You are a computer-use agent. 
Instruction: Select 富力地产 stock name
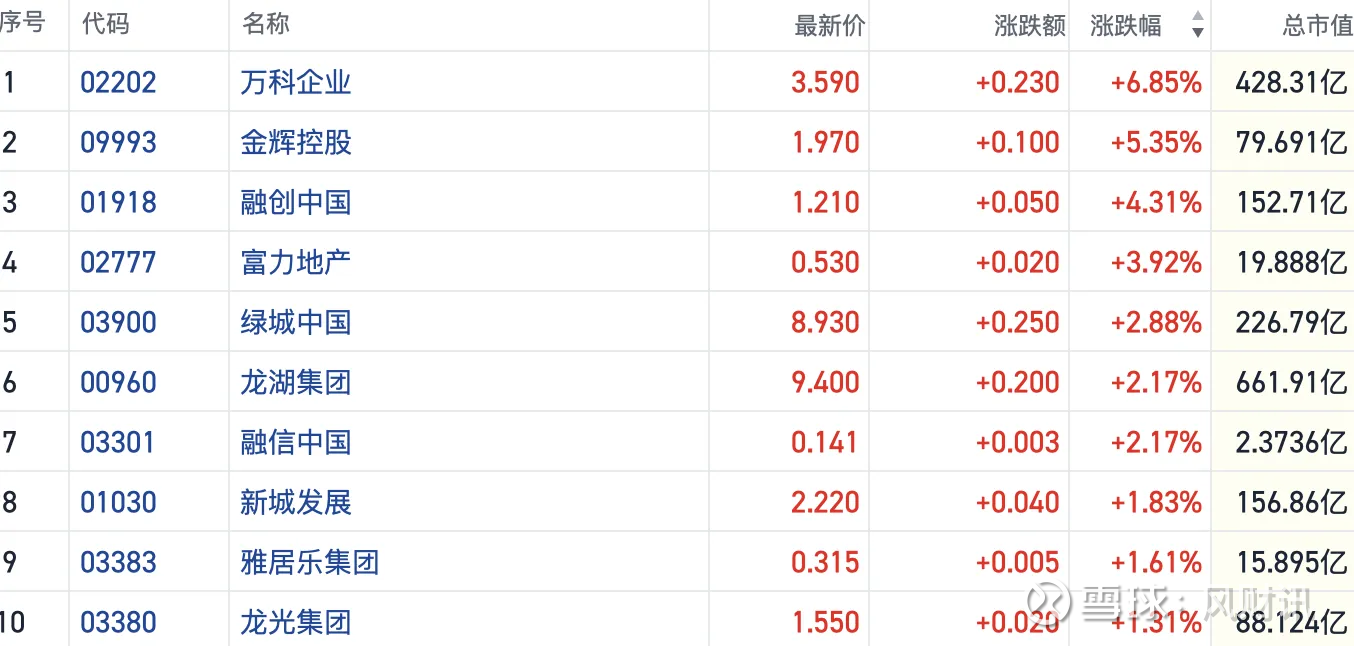[296, 262]
